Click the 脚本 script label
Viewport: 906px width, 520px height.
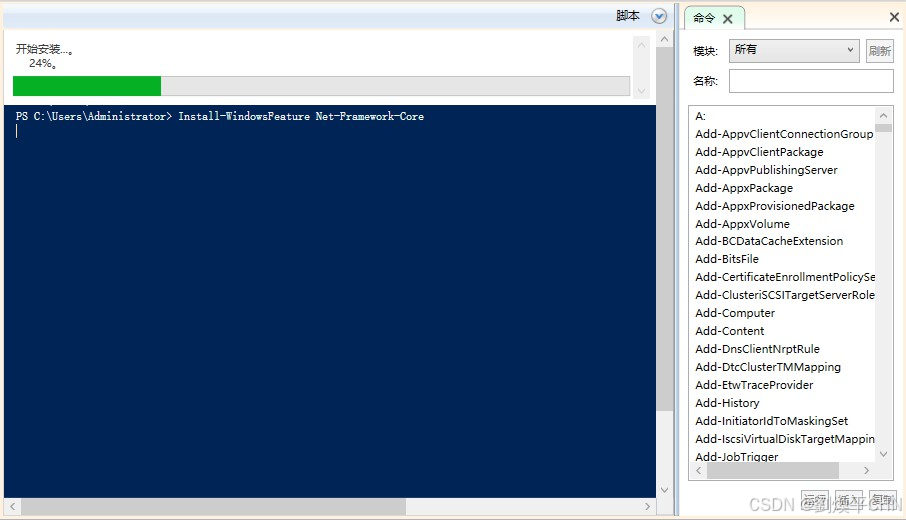(x=627, y=16)
